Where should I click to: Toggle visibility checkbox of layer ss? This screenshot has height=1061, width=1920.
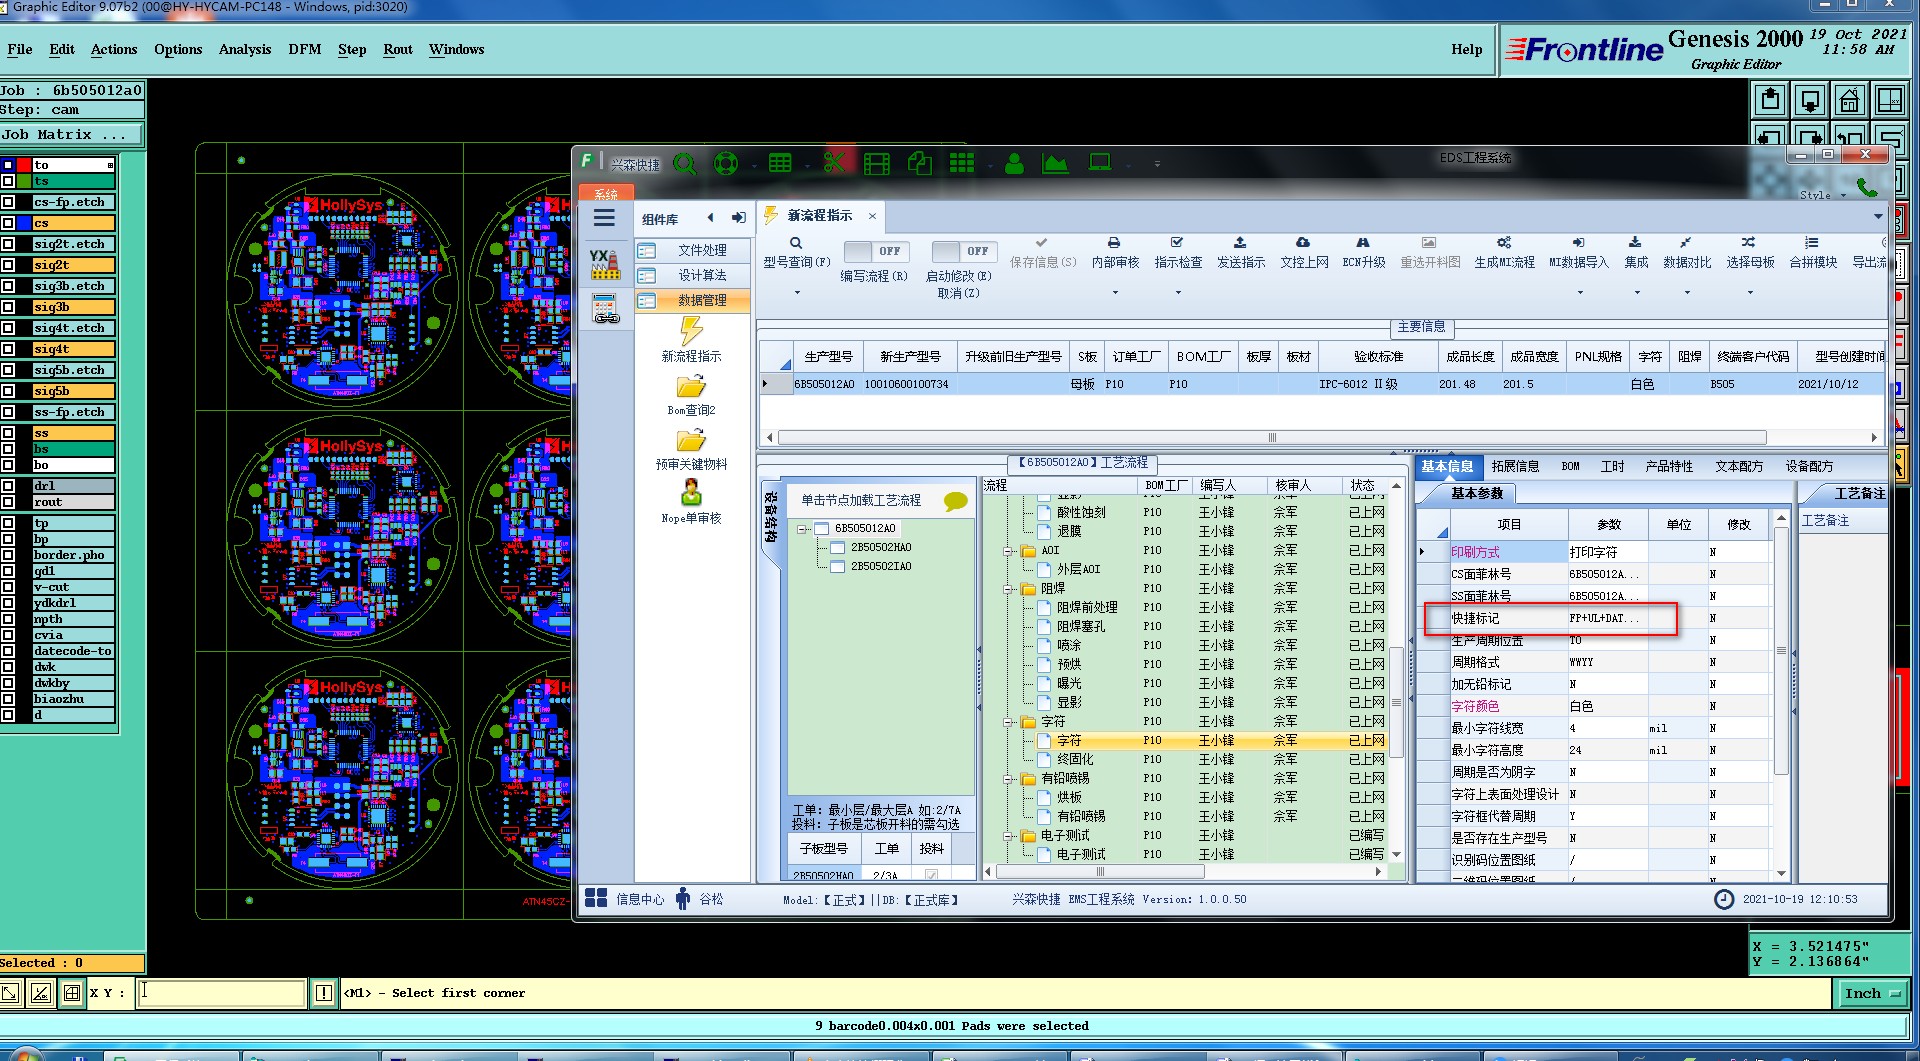[x=8, y=433]
